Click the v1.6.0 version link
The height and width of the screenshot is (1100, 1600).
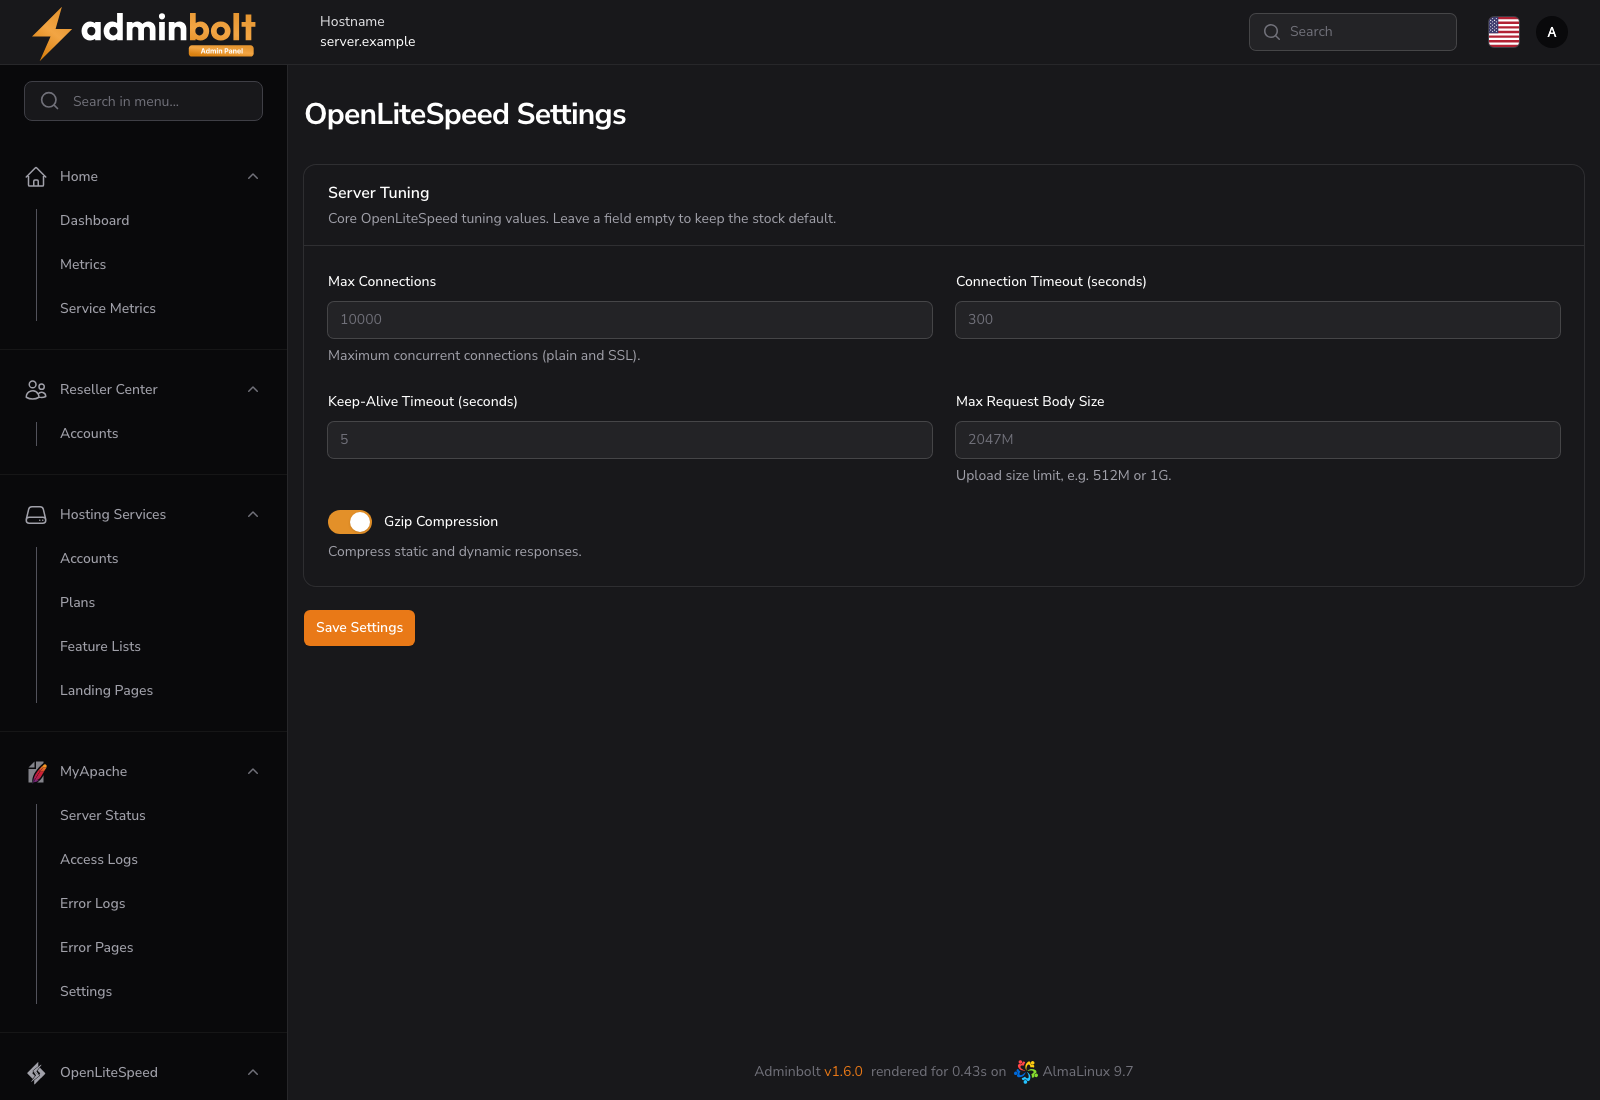[x=843, y=1071]
